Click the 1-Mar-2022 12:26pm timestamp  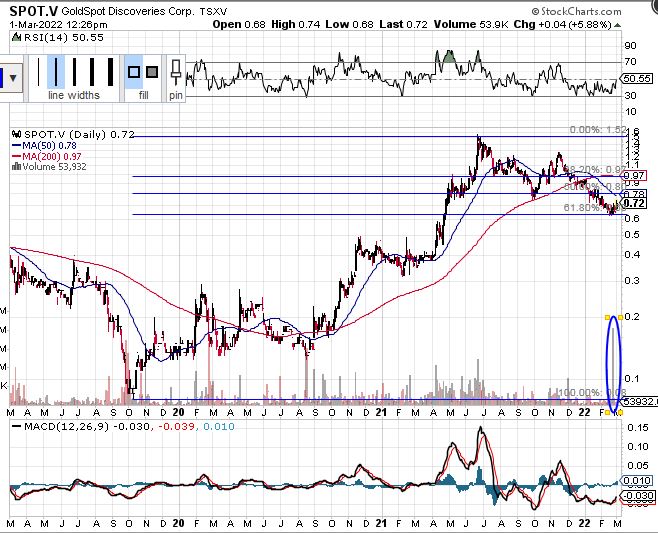pyautogui.click(x=58, y=25)
